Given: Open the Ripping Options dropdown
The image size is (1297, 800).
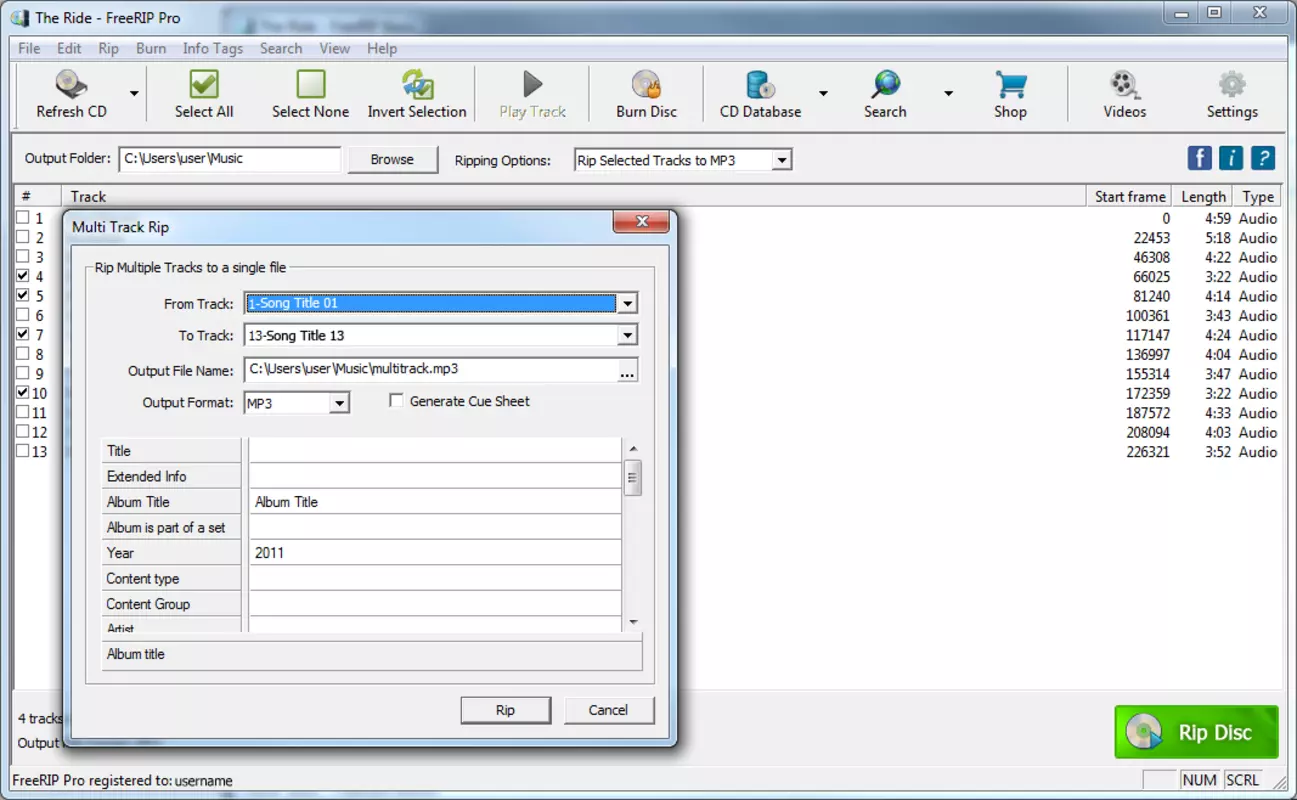Looking at the screenshot, I should point(782,160).
